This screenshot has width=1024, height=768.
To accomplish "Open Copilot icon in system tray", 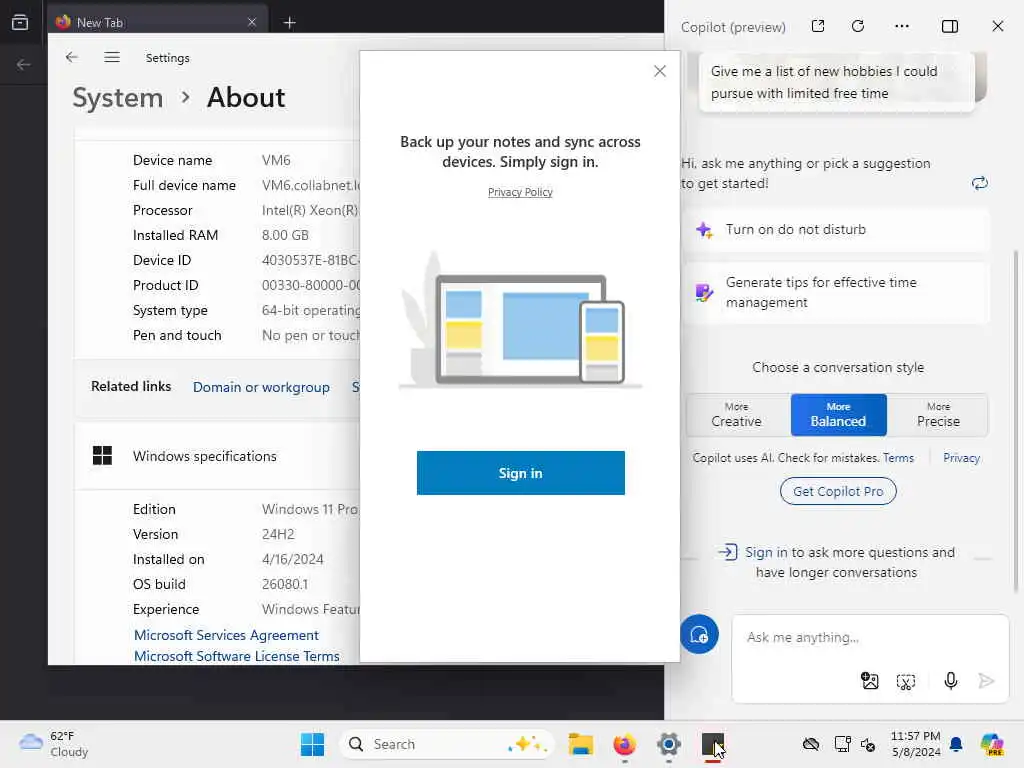I will point(992,744).
